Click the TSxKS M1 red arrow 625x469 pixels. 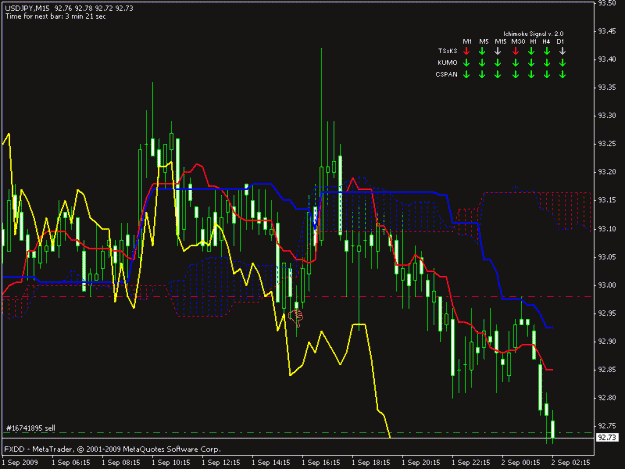[466, 51]
